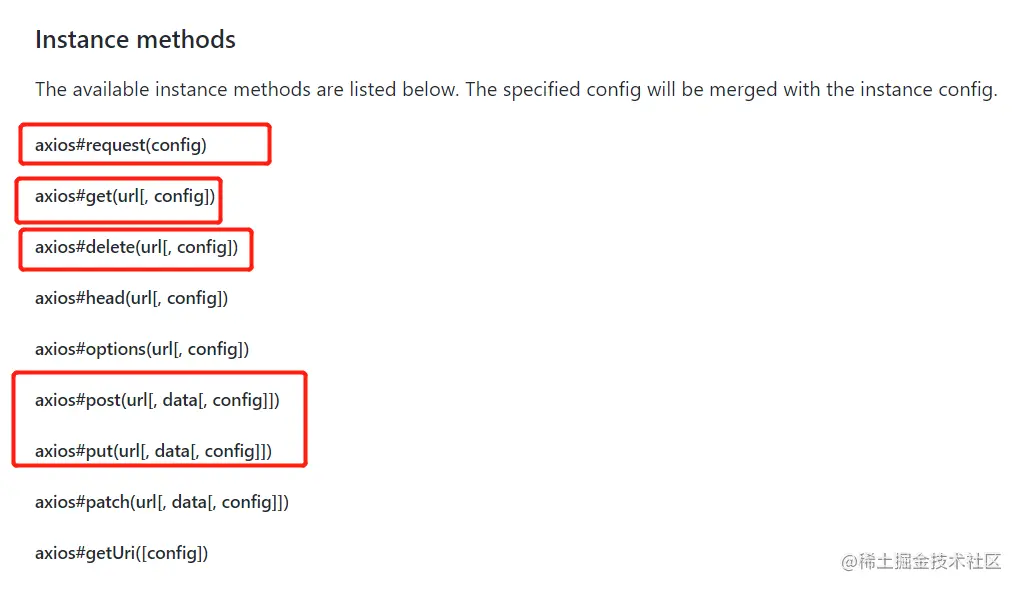Select the axios#patch method line
The image size is (1020, 590).
(x=162, y=502)
